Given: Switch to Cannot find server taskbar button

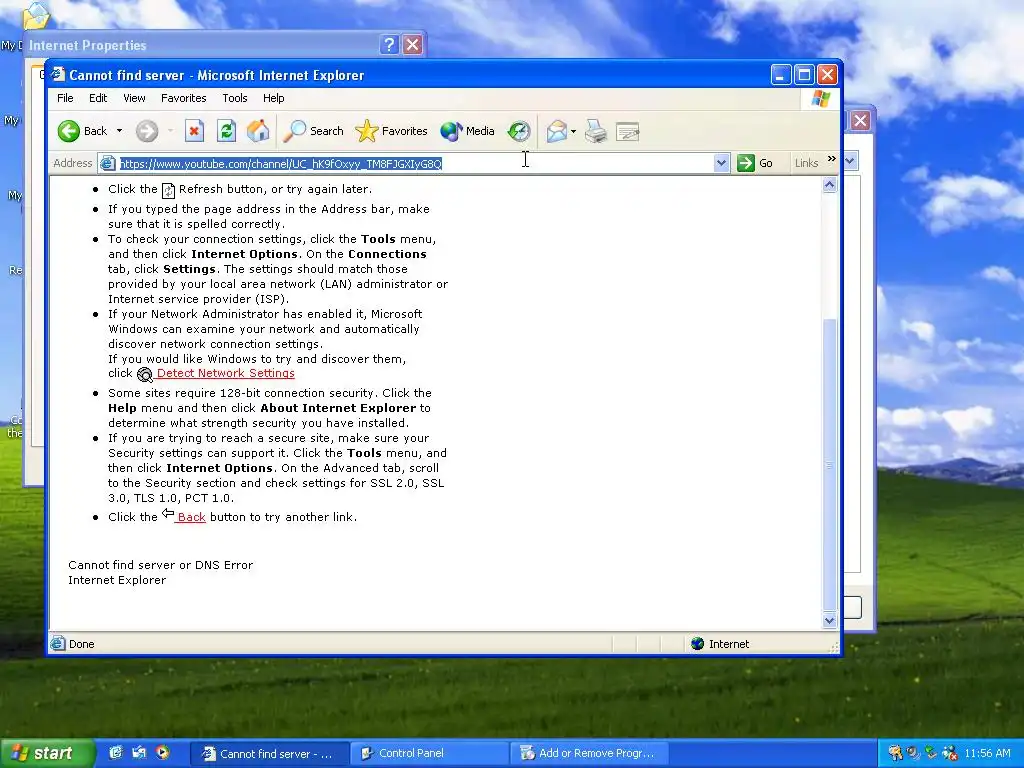Looking at the screenshot, I should click(x=269, y=753).
